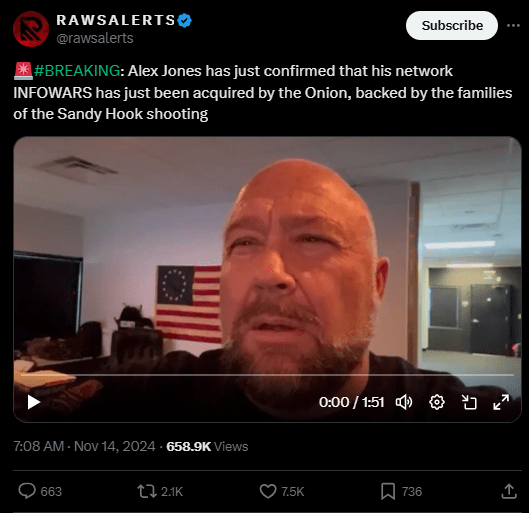
Task: Seek along the video progress bar
Action: pyautogui.click(x=267, y=375)
